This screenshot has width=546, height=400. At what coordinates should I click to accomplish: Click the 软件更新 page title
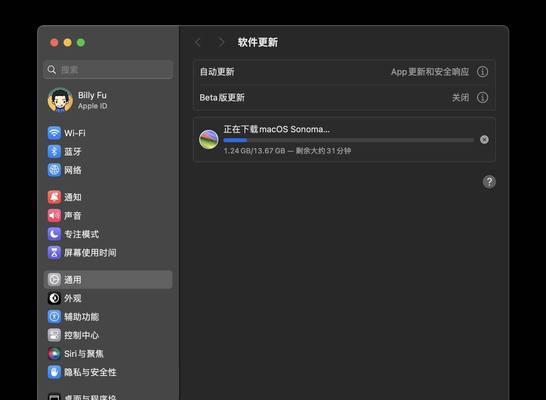point(258,42)
